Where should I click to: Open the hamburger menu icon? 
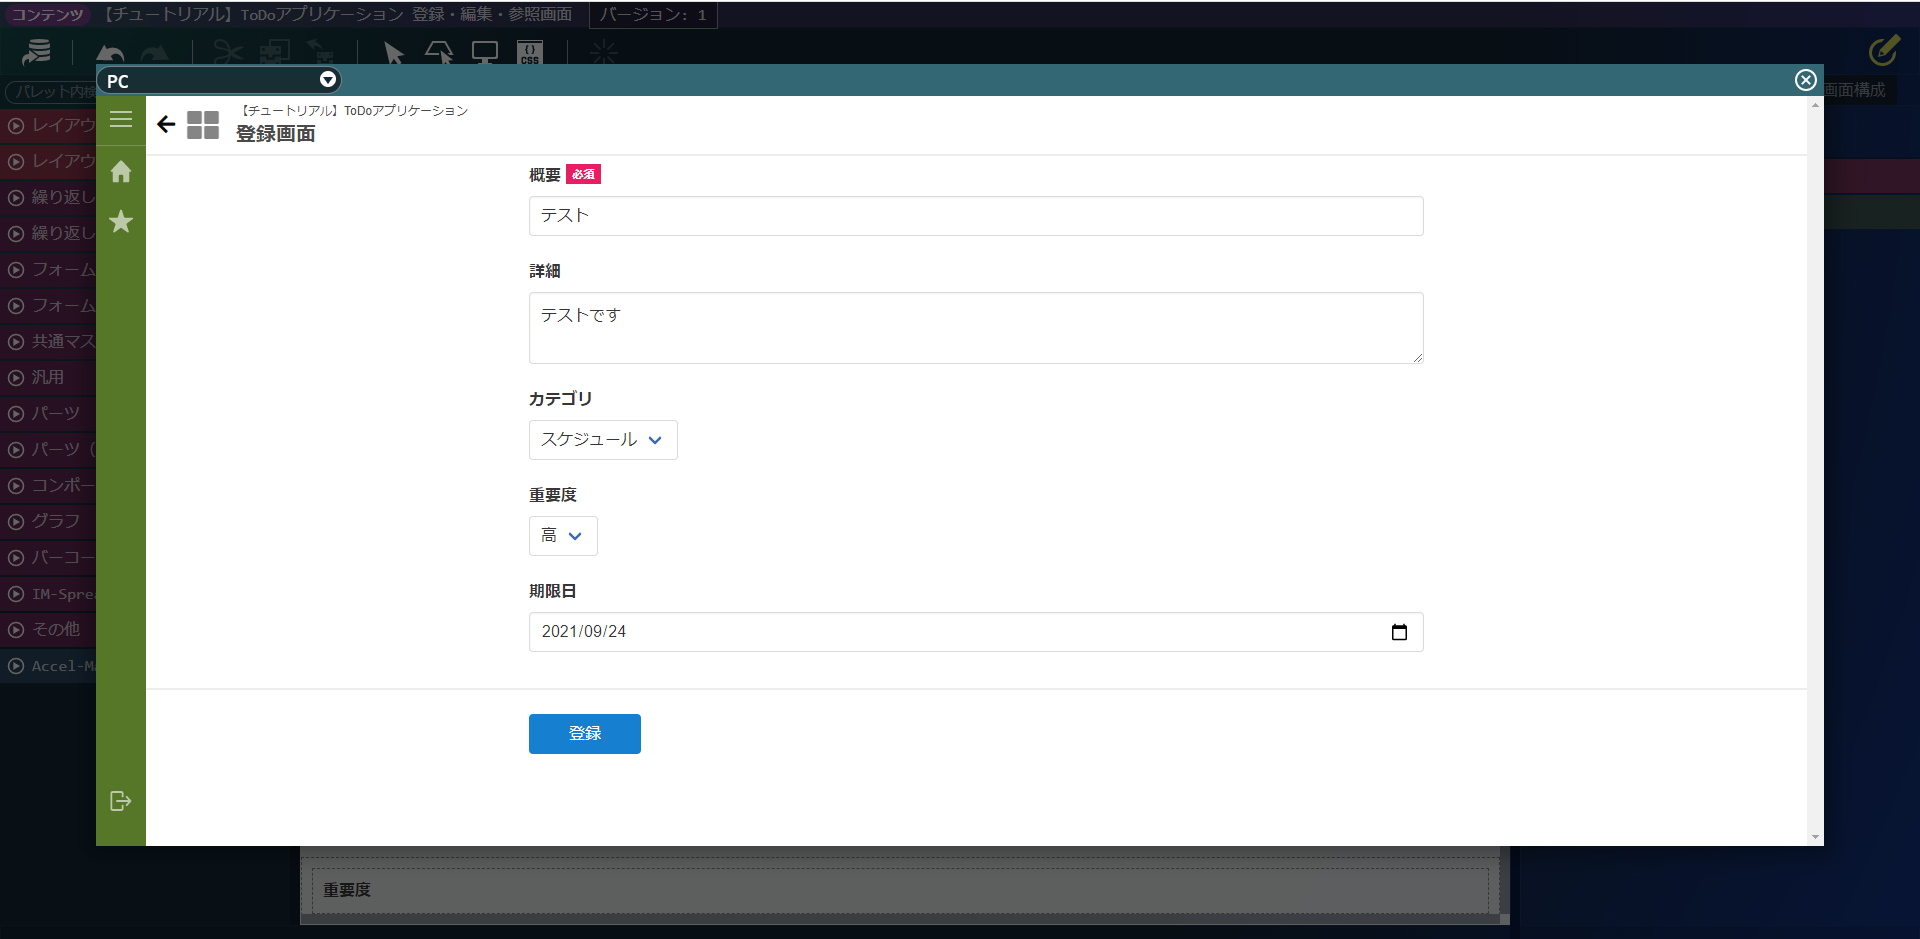[121, 120]
